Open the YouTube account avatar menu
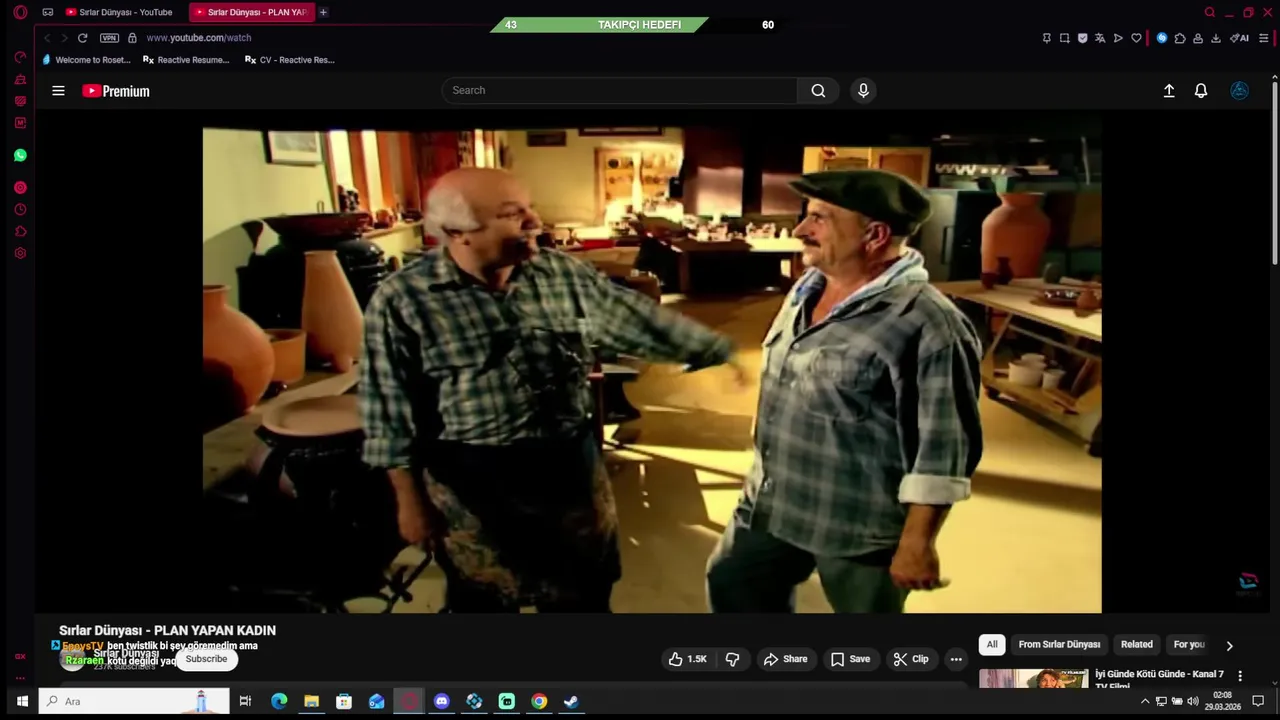This screenshot has width=1280, height=720. point(1239,91)
